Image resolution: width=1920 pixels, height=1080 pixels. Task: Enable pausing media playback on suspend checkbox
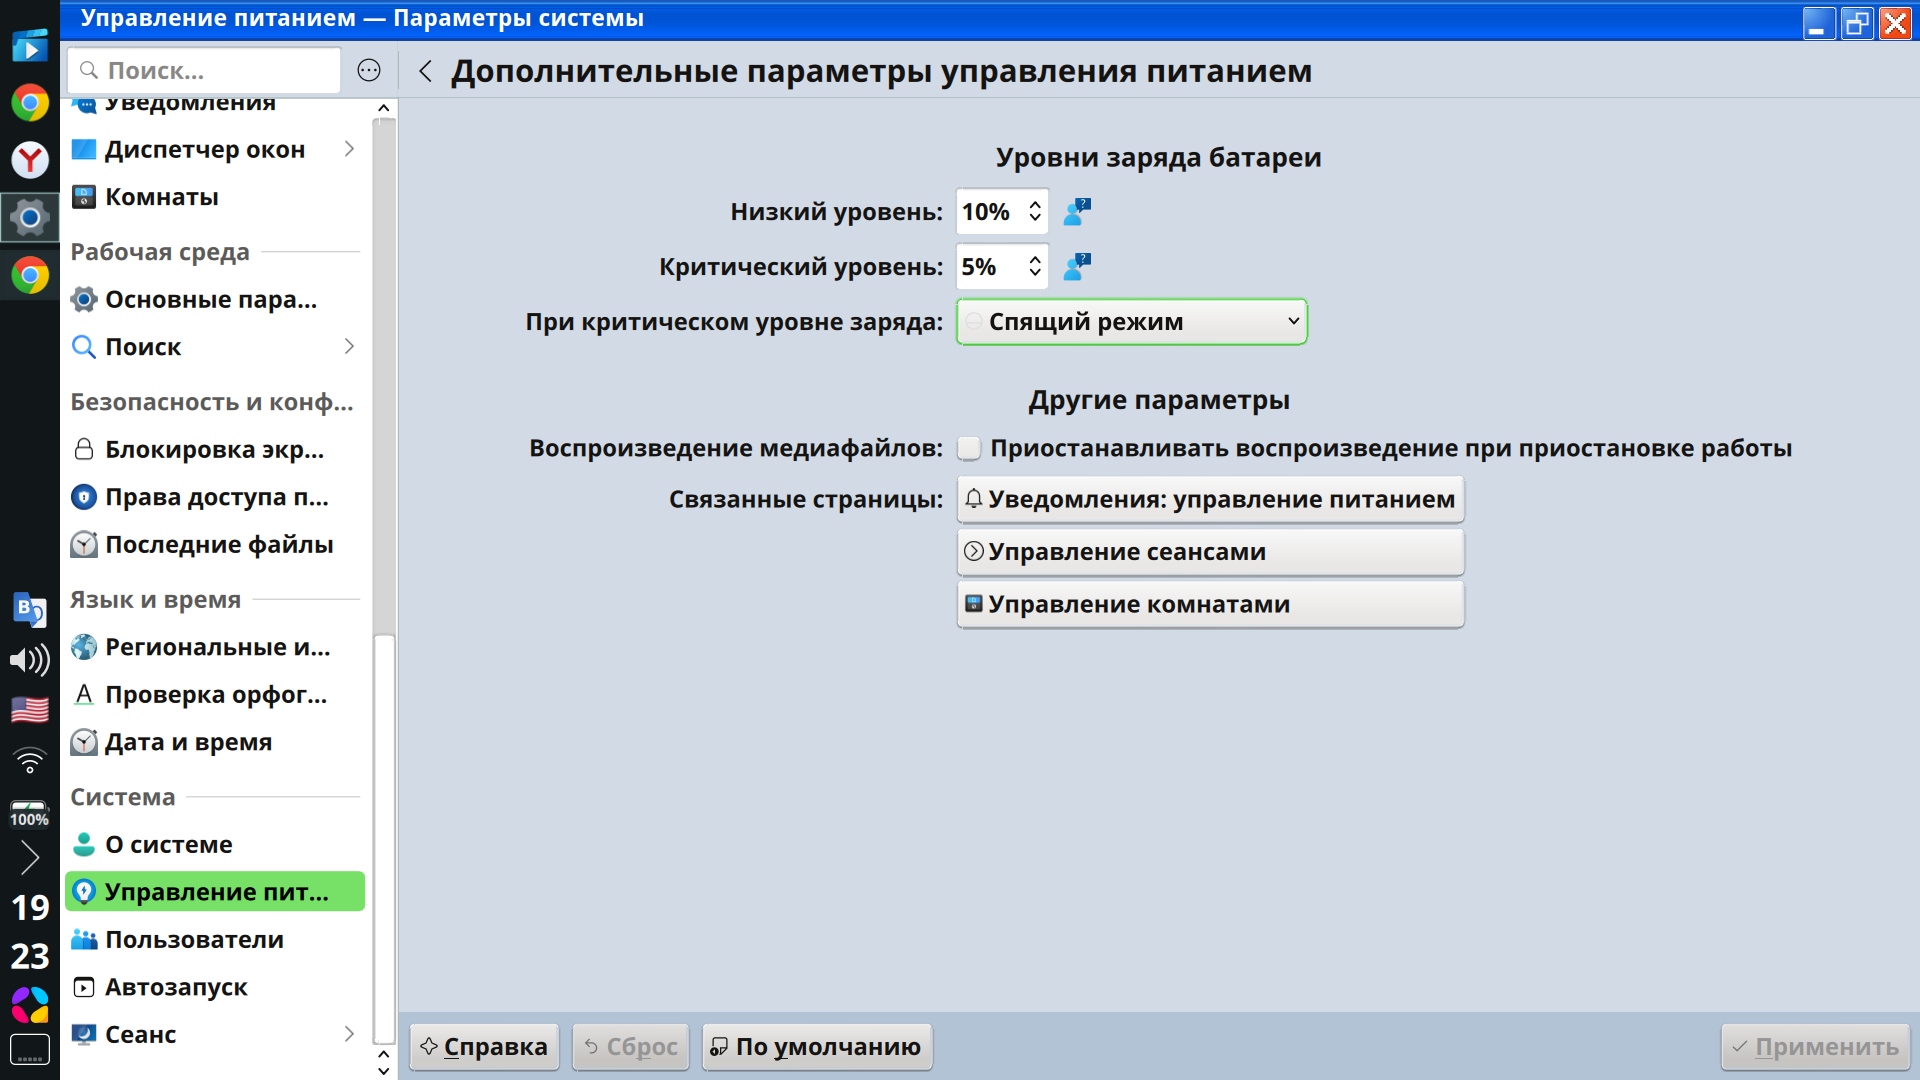pos(969,448)
